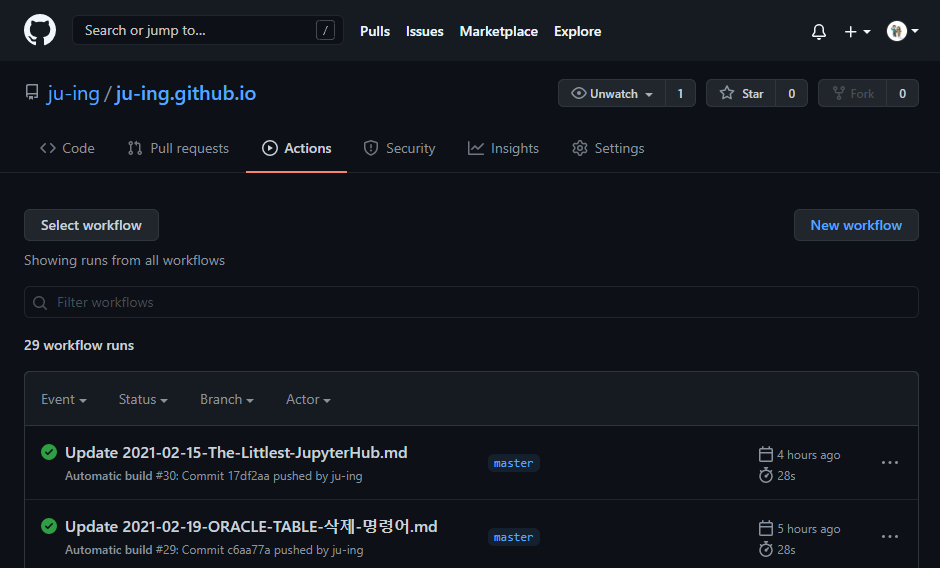The height and width of the screenshot is (568, 940).
Task: Create a New workflow
Action: [856, 225]
